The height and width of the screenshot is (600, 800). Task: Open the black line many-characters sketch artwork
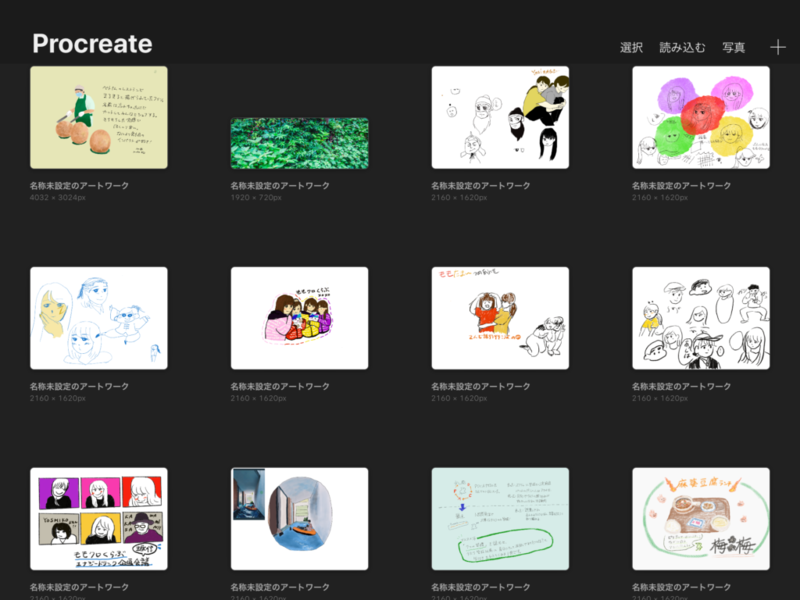point(701,318)
